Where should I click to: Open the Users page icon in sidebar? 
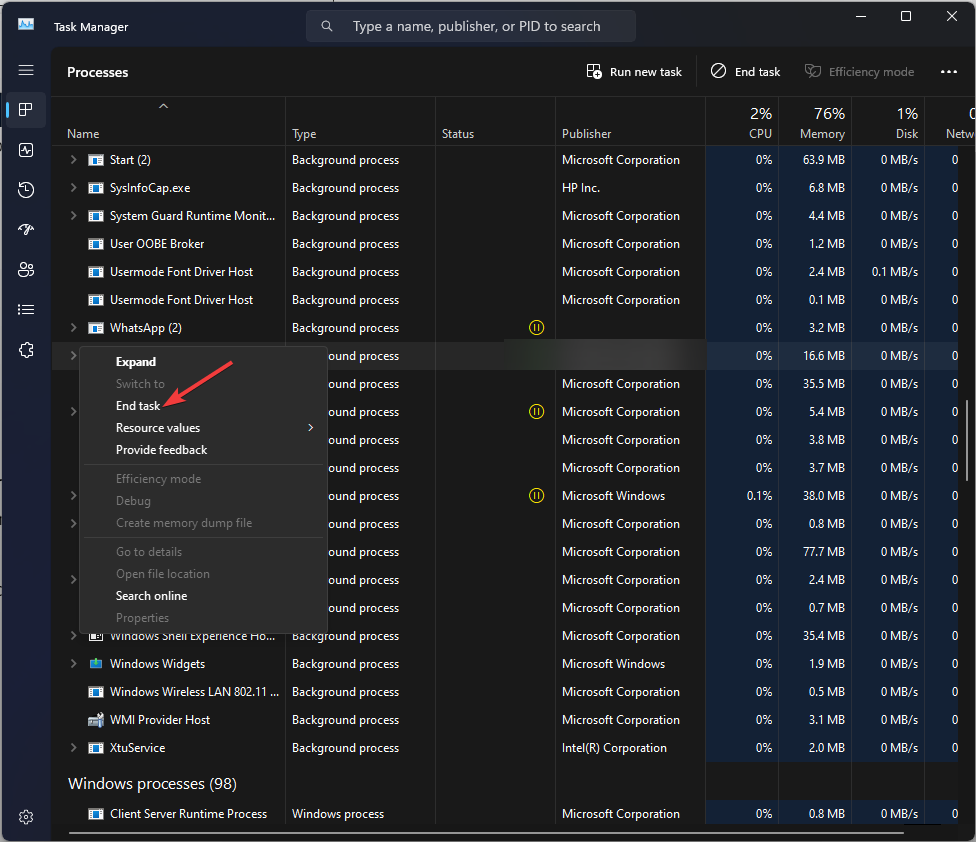click(26, 269)
